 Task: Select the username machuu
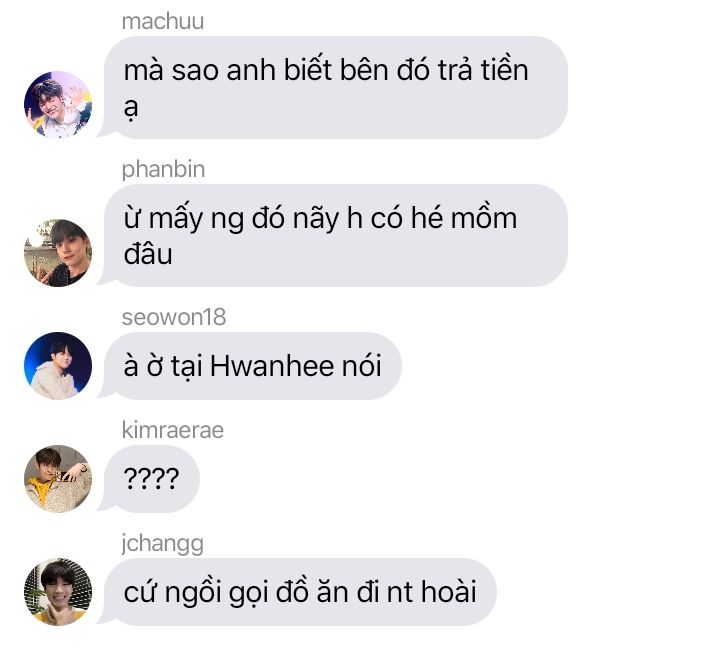pyautogui.click(x=163, y=22)
